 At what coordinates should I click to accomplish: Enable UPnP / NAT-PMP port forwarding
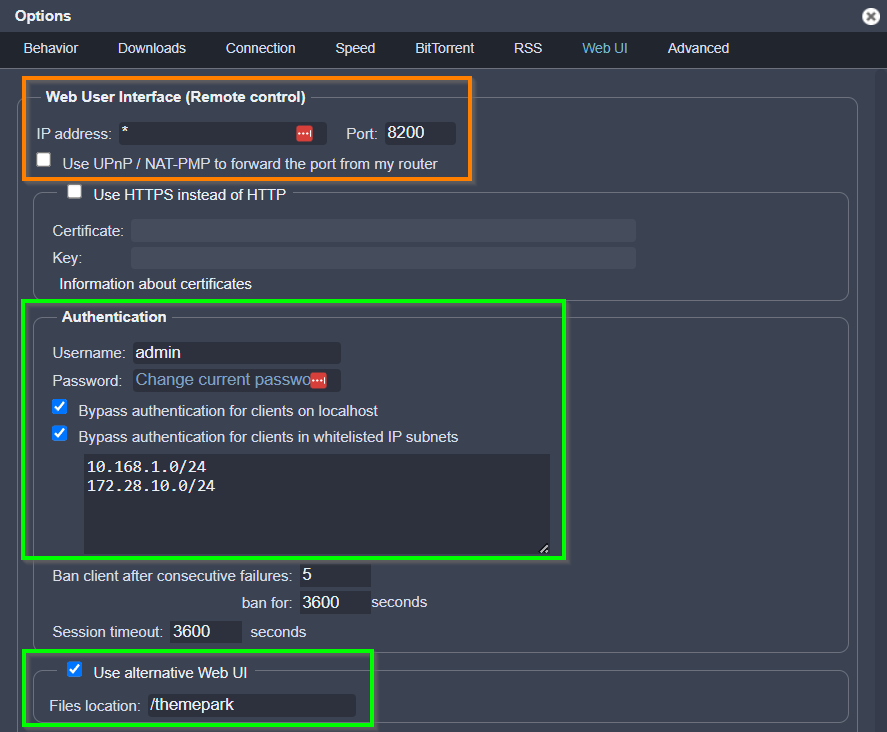click(x=43, y=160)
